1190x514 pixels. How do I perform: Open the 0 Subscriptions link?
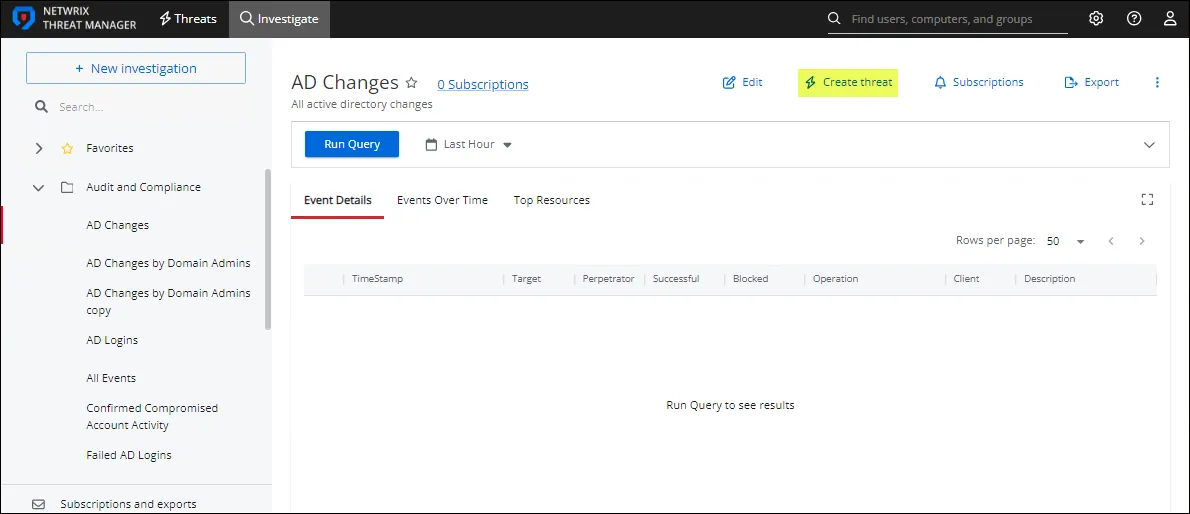(x=483, y=84)
